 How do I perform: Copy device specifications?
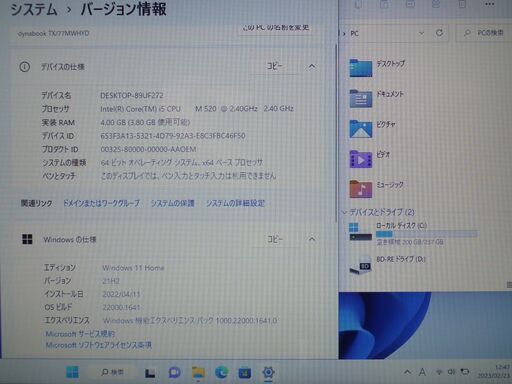[275, 66]
